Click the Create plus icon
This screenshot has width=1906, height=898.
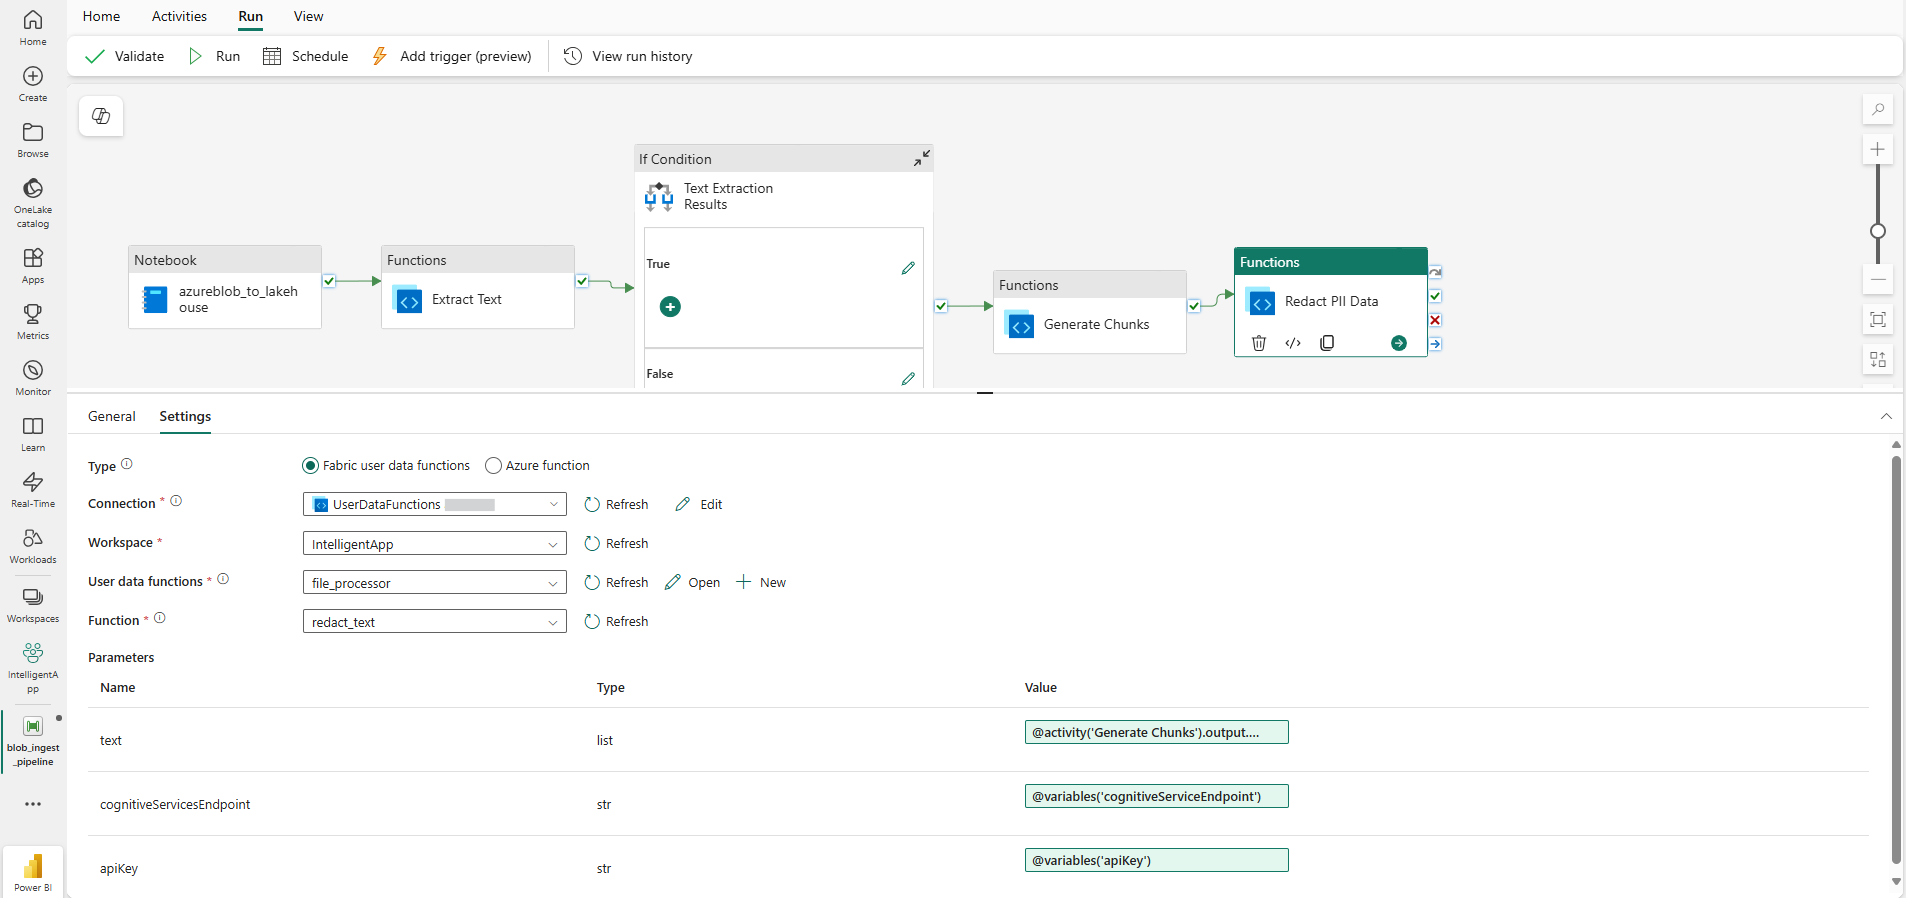point(33,83)
